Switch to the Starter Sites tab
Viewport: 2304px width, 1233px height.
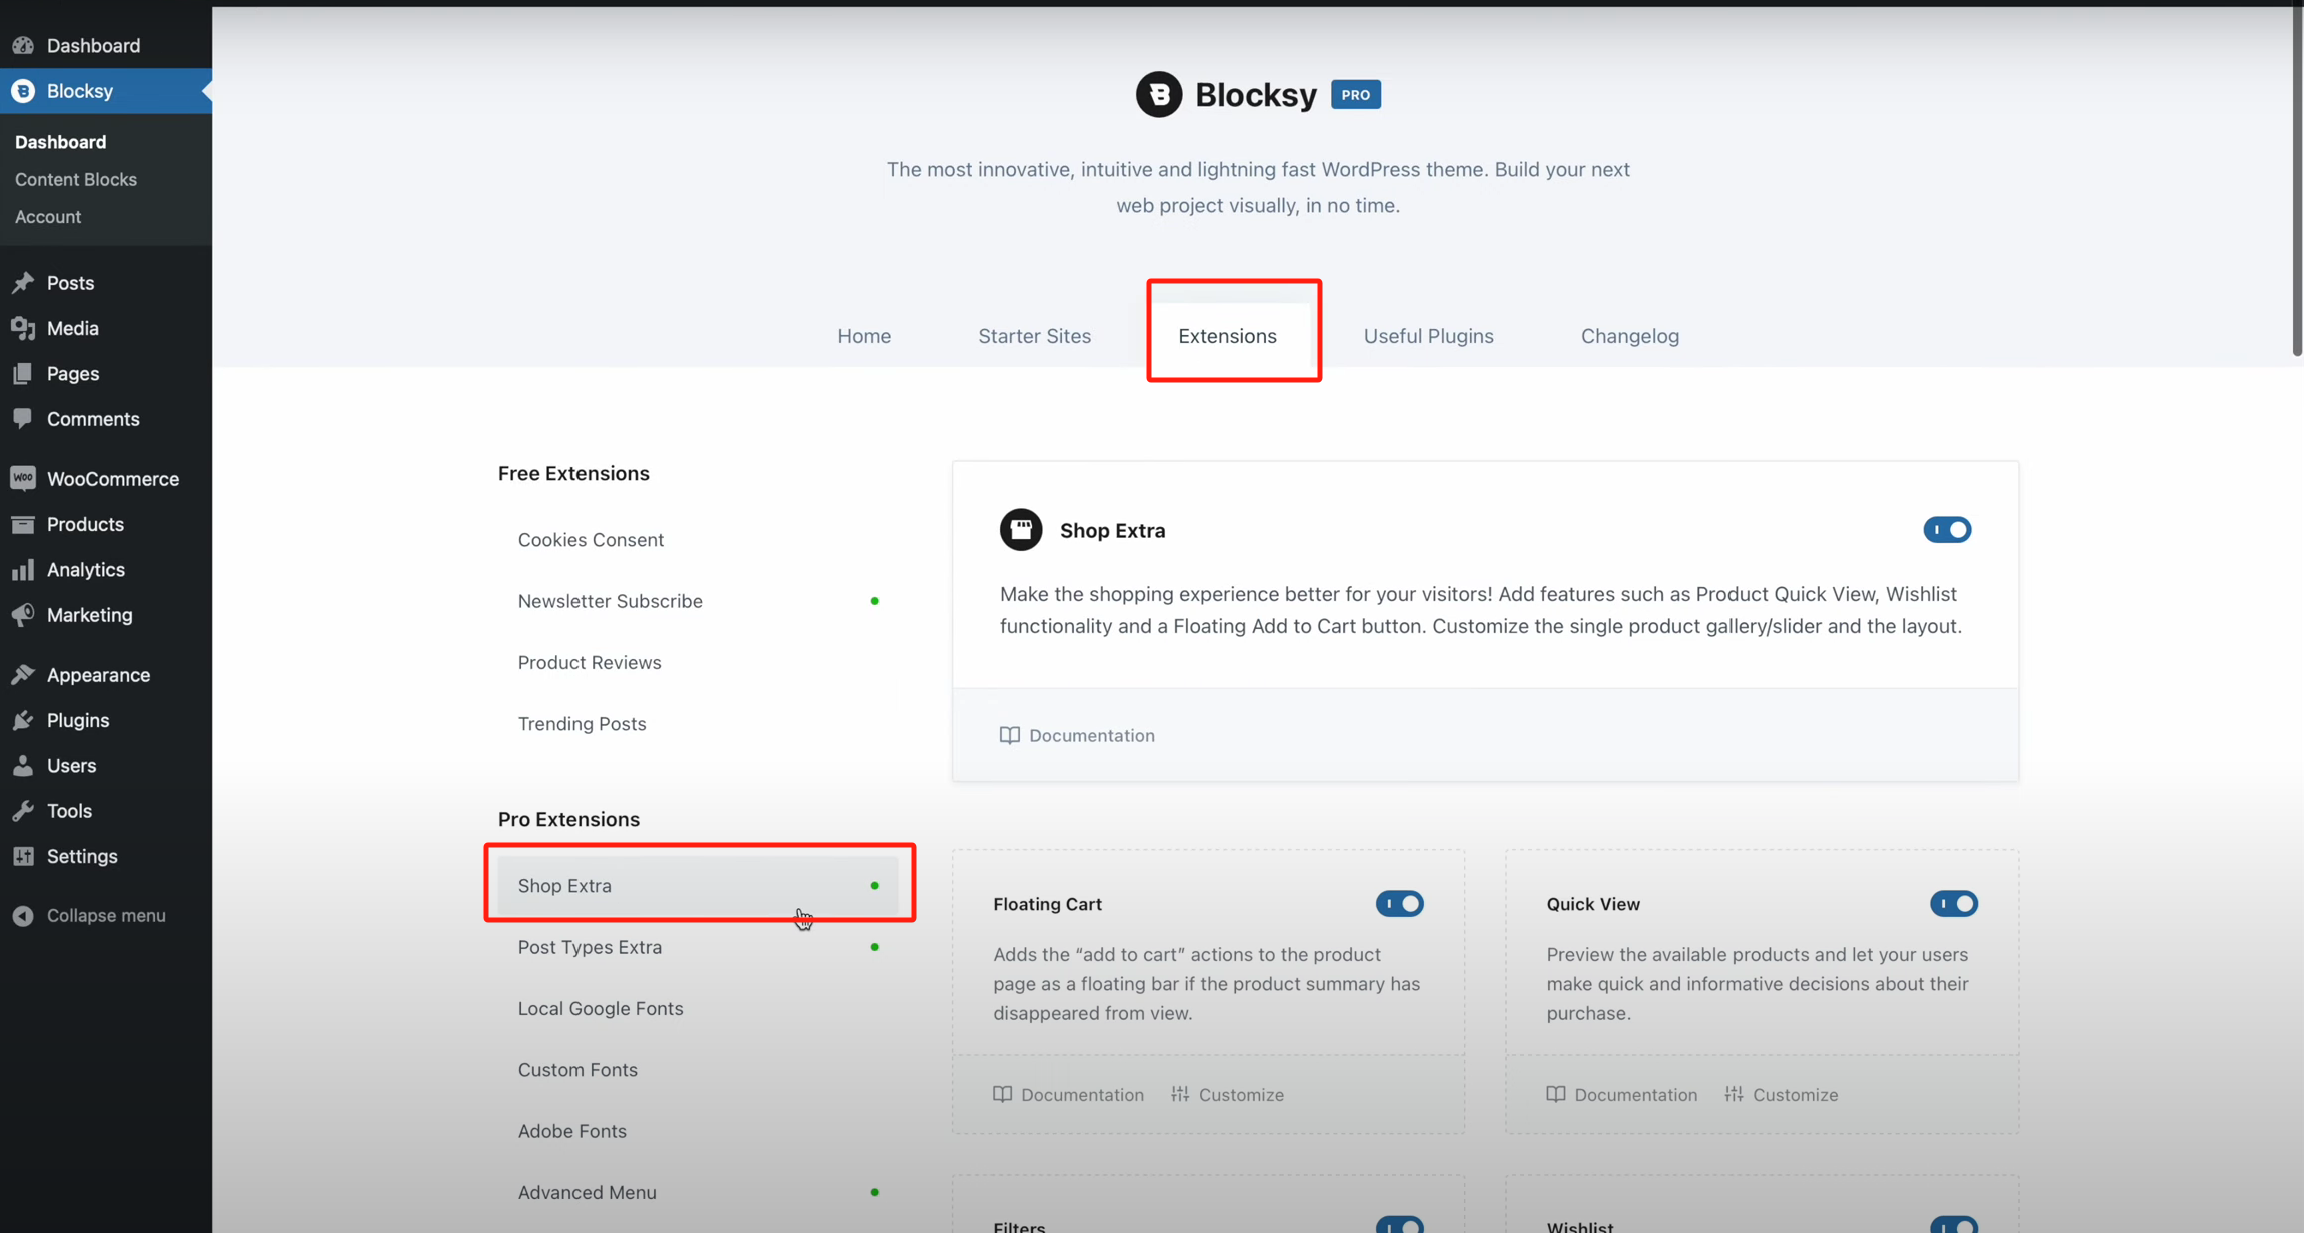click(x=1034, y=336)
